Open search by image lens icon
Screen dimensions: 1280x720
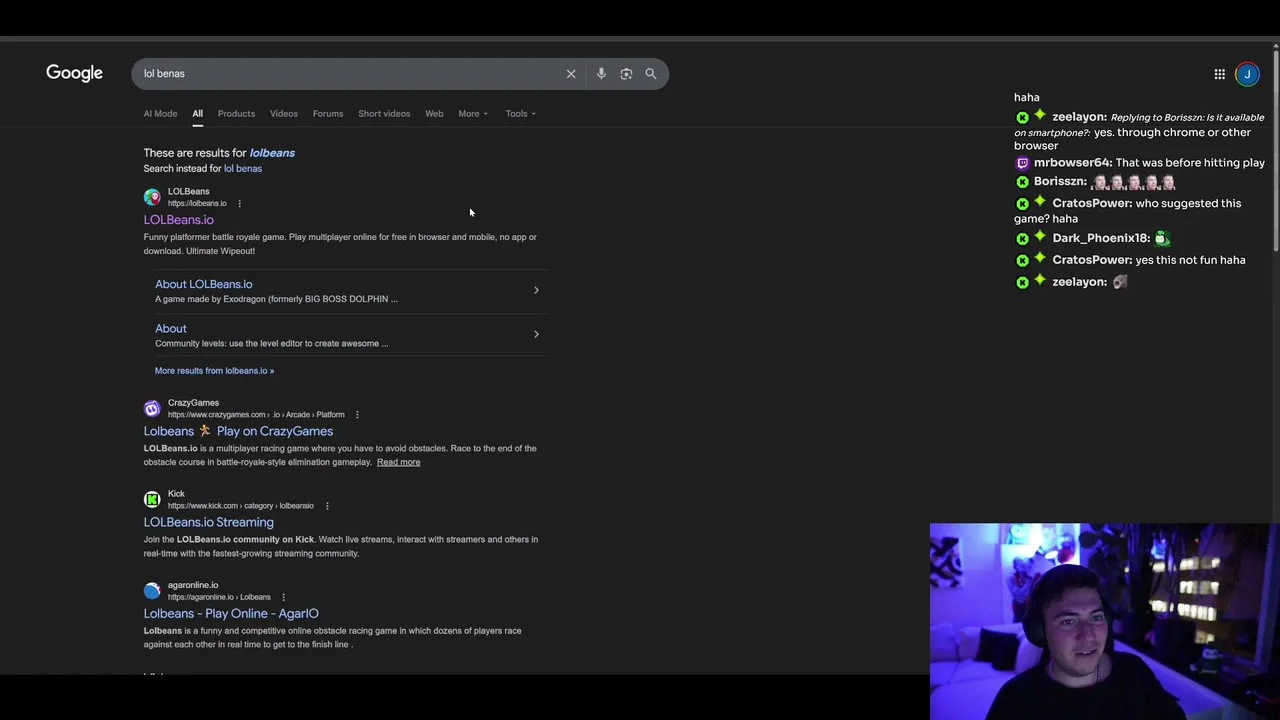[626, 74]
